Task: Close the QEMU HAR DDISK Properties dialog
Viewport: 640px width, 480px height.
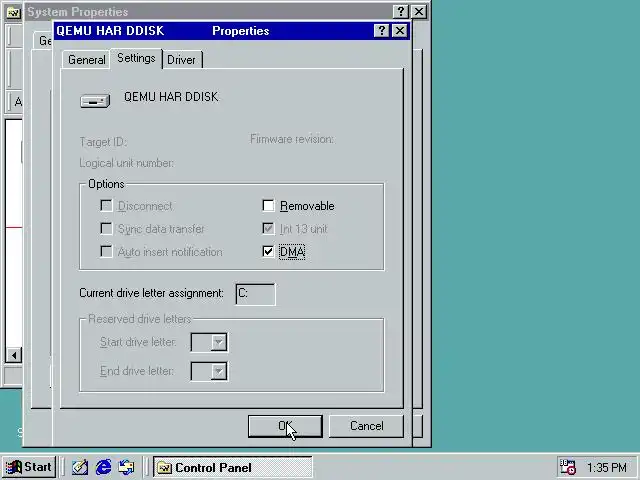Action: coord(400,31)
